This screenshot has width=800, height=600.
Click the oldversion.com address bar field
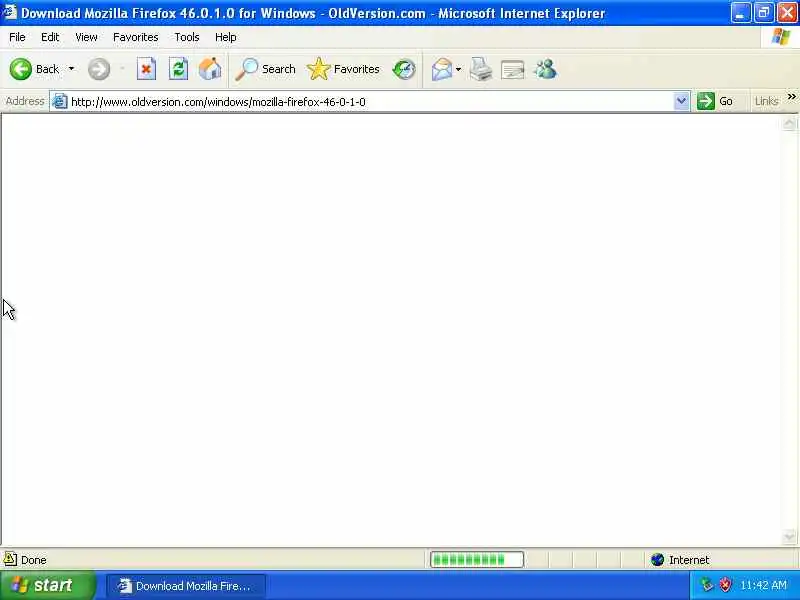point(370,102)
